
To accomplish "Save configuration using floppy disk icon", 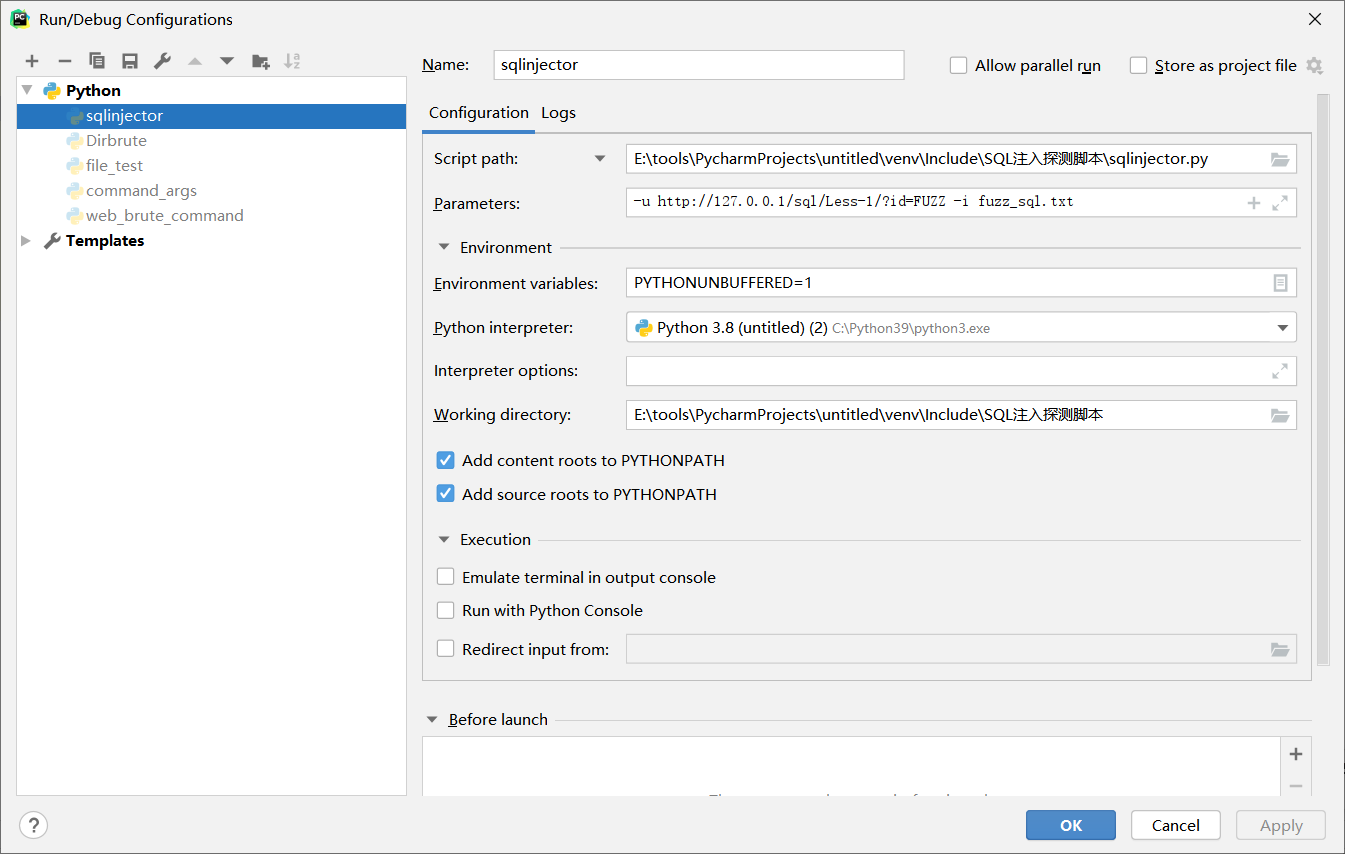I will [x=130, y=62].
